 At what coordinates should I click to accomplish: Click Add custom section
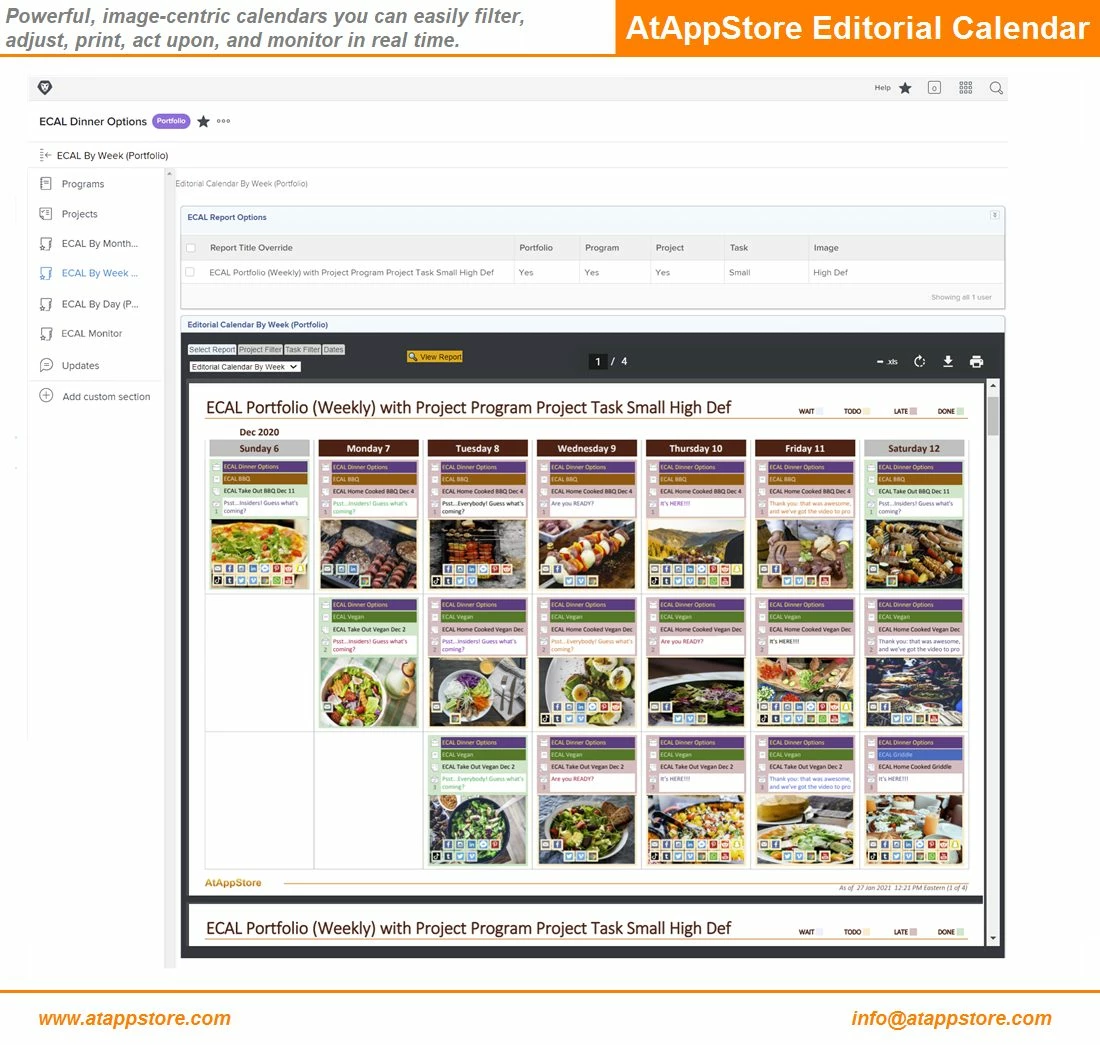106,396
